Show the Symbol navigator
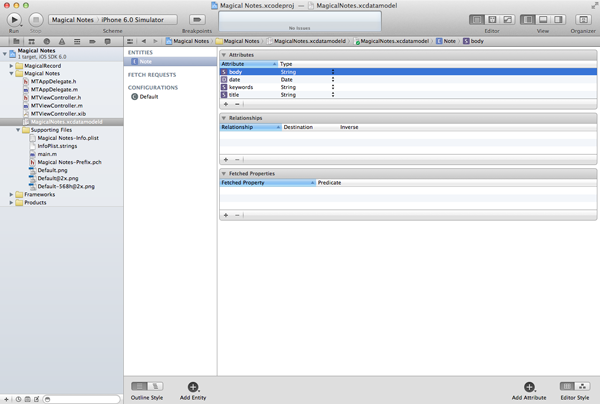The image size is (600, 404). [x=31, y=41]
